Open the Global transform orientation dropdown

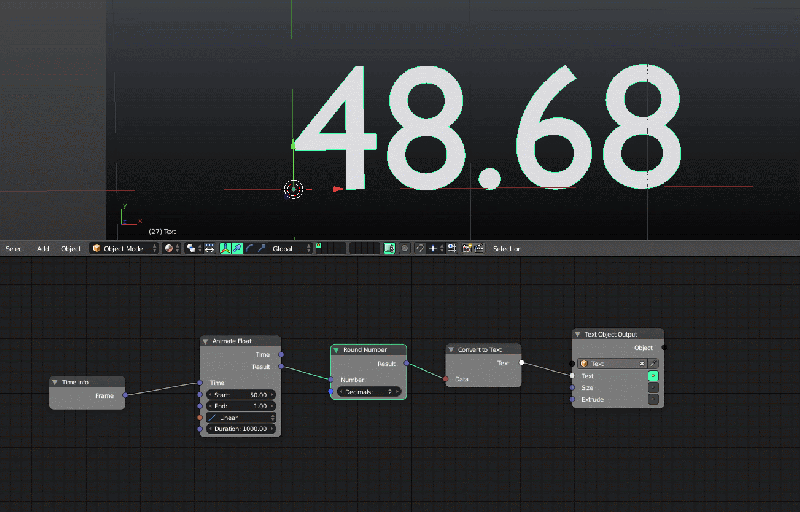290,248
